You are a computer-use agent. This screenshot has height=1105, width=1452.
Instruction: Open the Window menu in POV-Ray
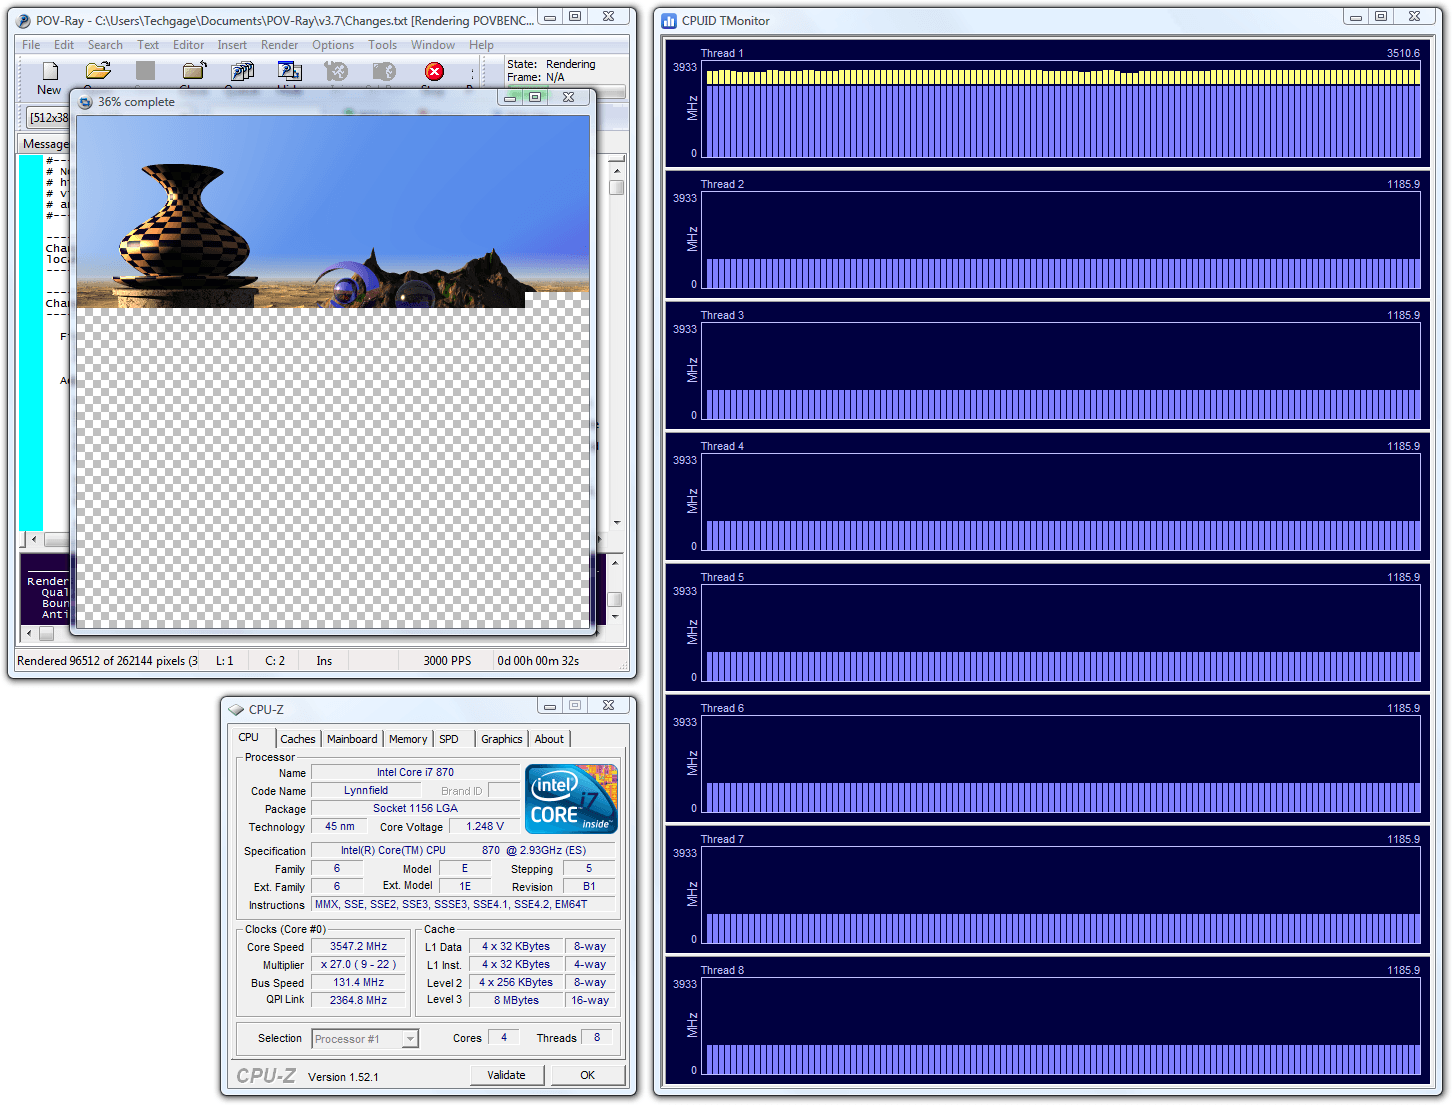433,45
